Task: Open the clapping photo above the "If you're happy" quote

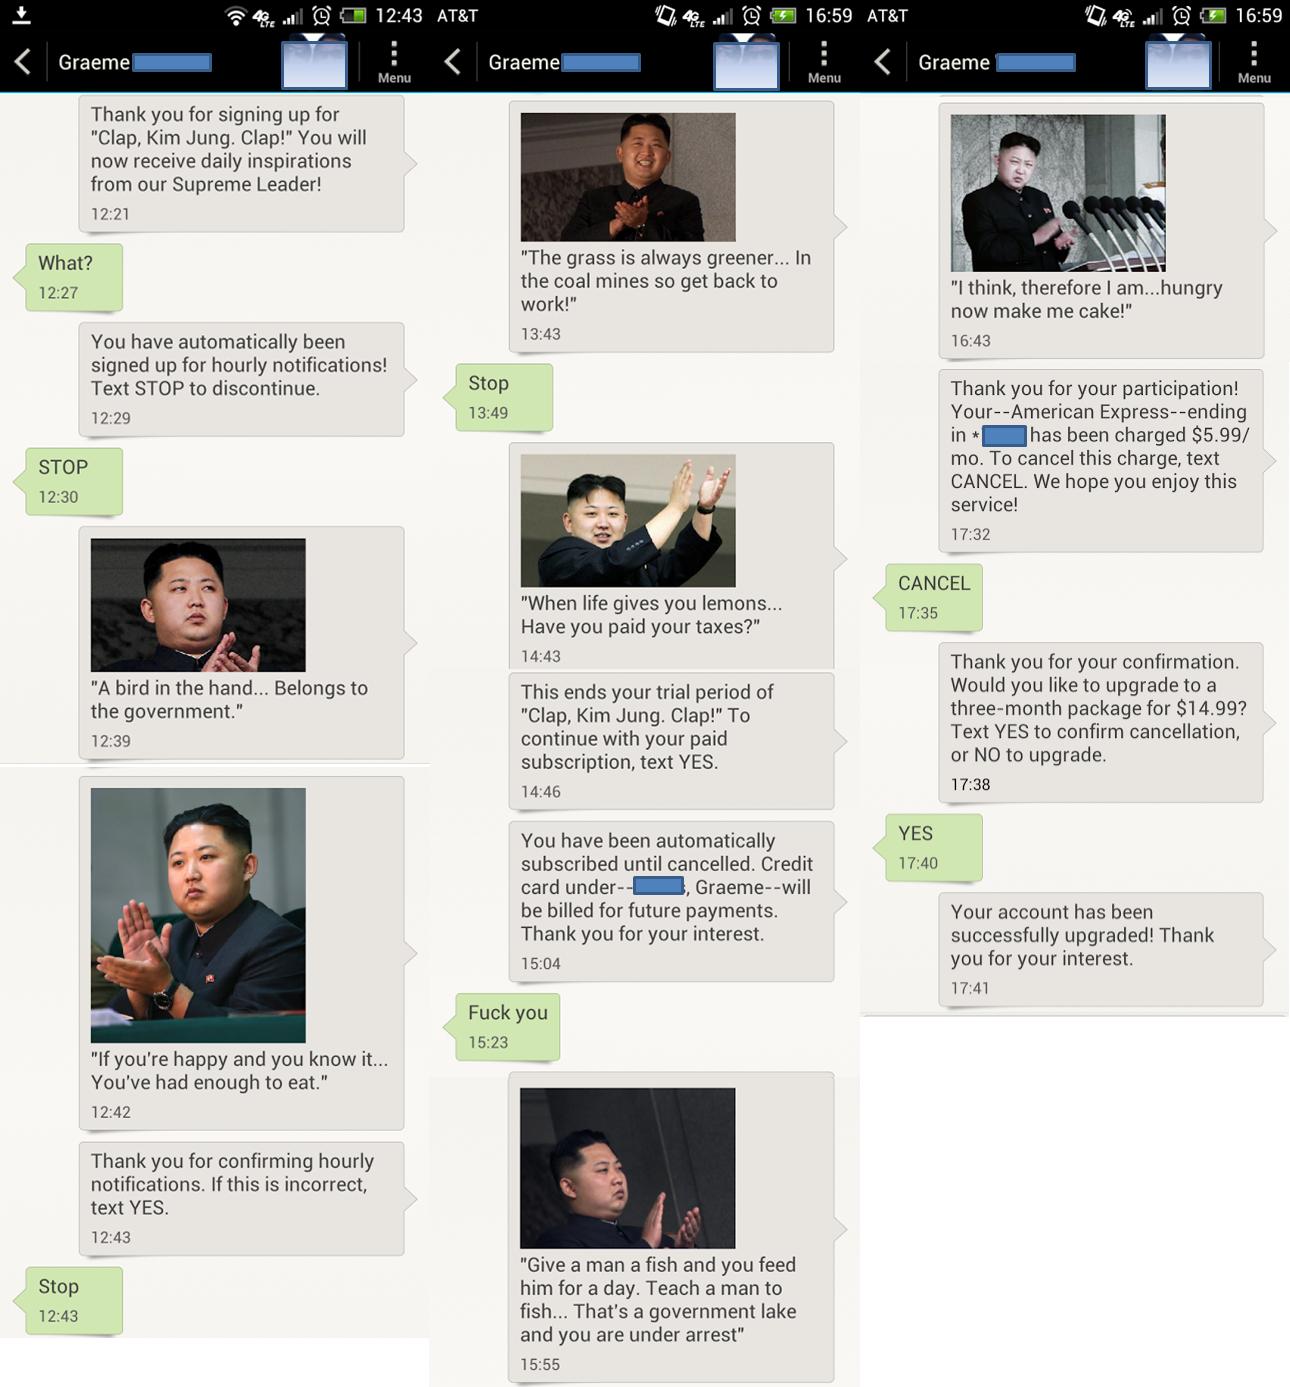Action: point(198,915)
